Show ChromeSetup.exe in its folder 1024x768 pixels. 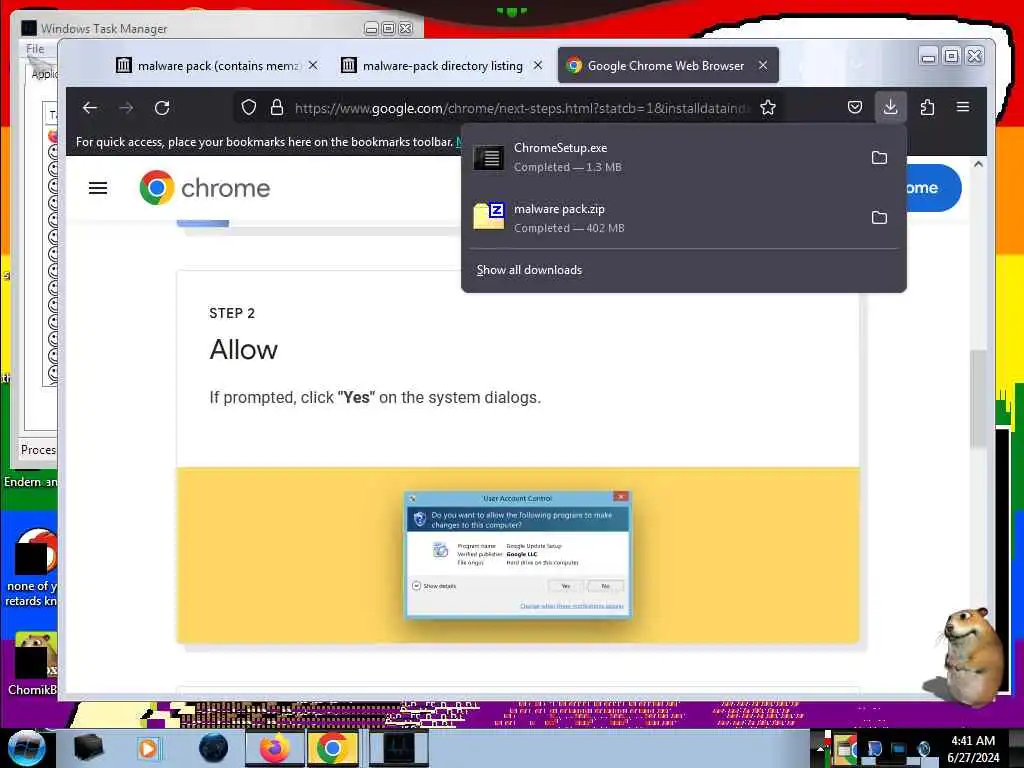pyautogui.click(x=880, y=157)
